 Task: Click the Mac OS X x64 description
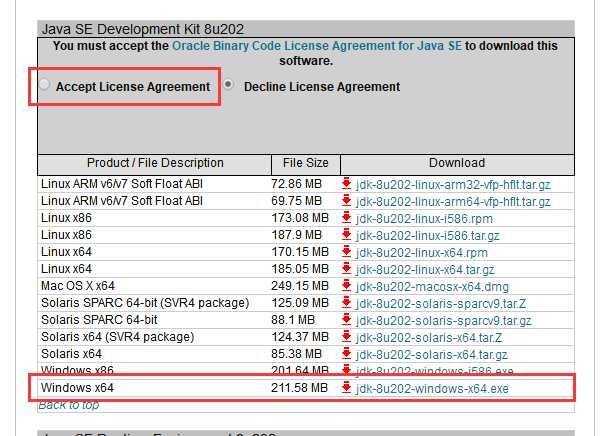(x=78, y=286)
